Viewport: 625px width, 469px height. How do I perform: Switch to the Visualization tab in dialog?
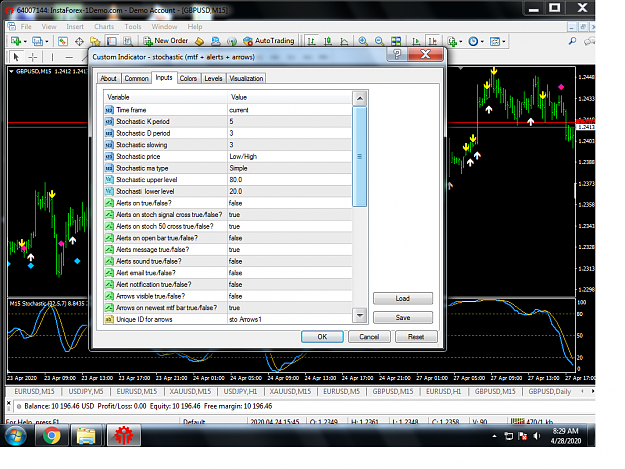tap(246, 78)
